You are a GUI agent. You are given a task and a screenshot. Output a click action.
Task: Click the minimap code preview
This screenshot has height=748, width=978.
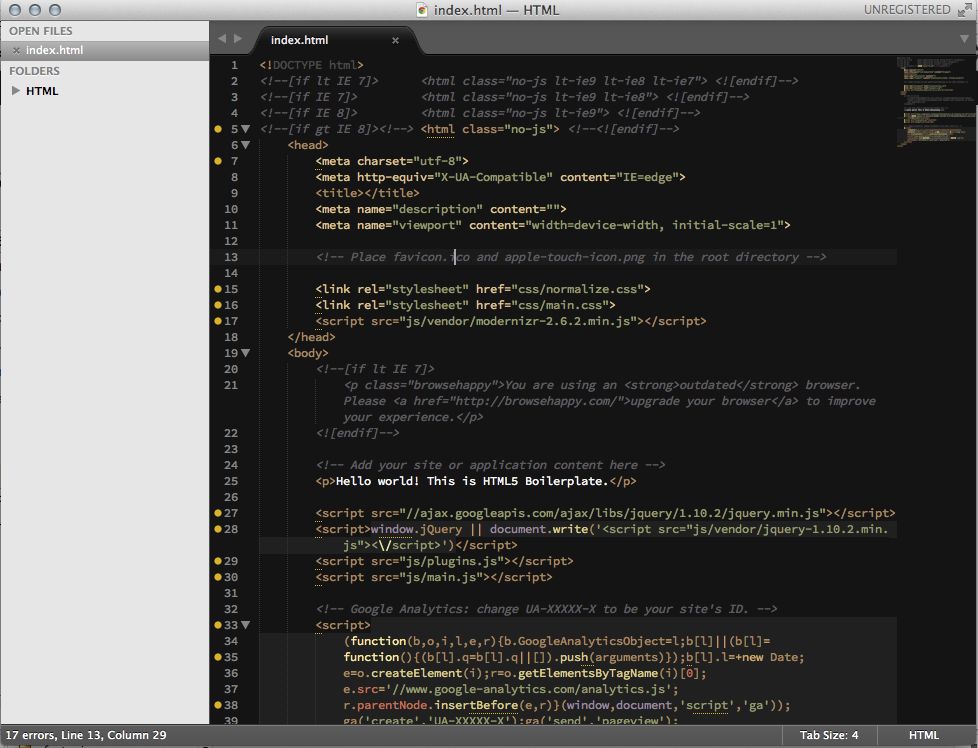click(x=937, y=102)
